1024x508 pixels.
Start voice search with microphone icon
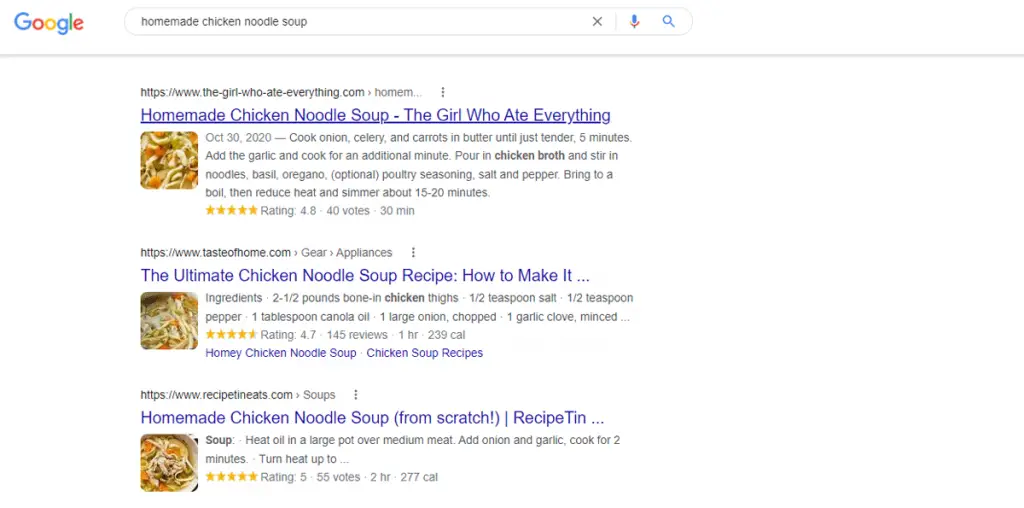[x=634, y=22]
